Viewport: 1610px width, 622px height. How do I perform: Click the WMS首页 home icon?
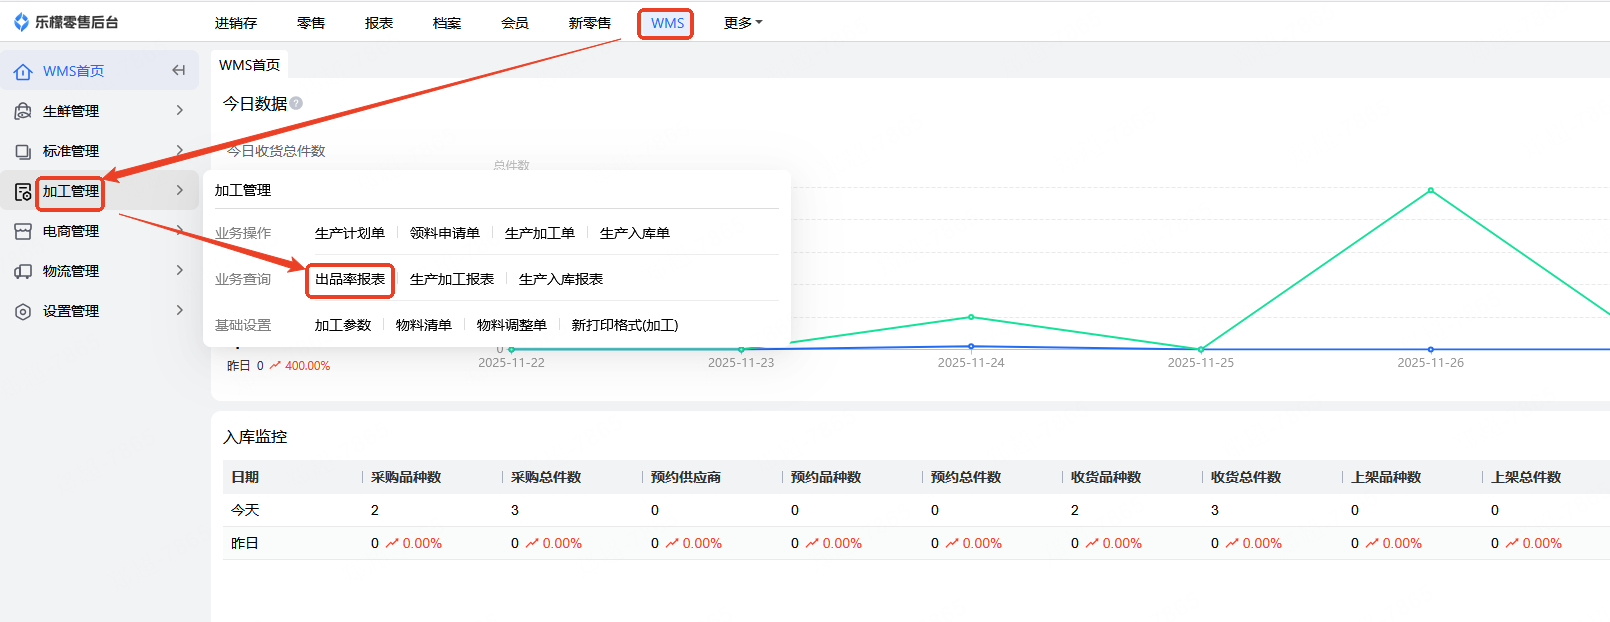(x=23, y=71)
